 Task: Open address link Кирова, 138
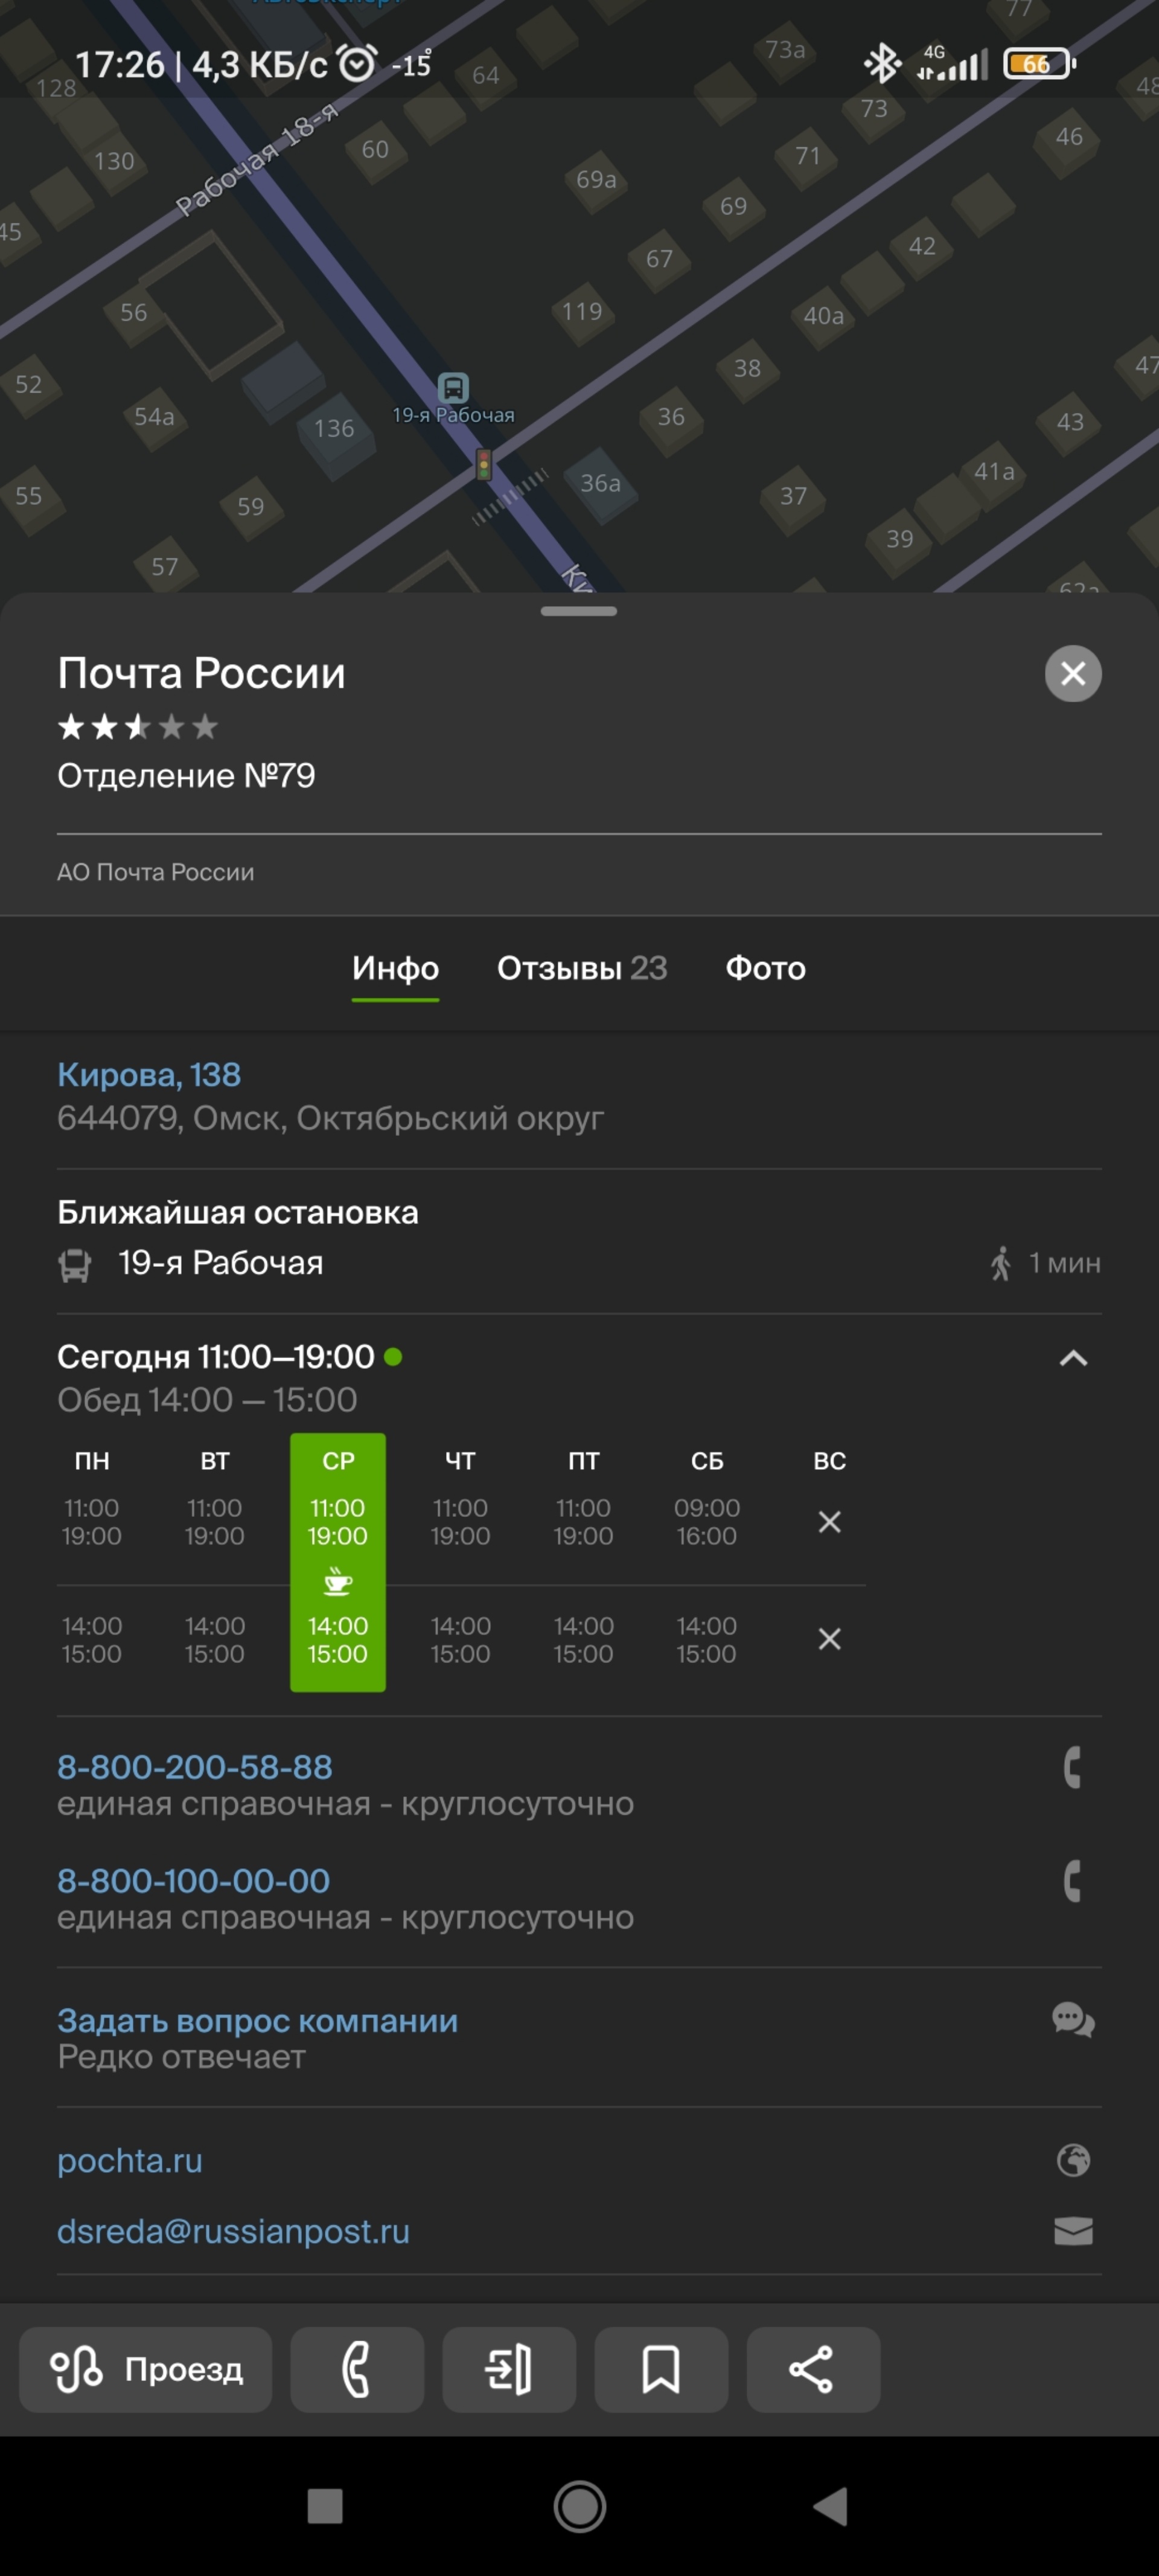click(x=149, y=1075)
